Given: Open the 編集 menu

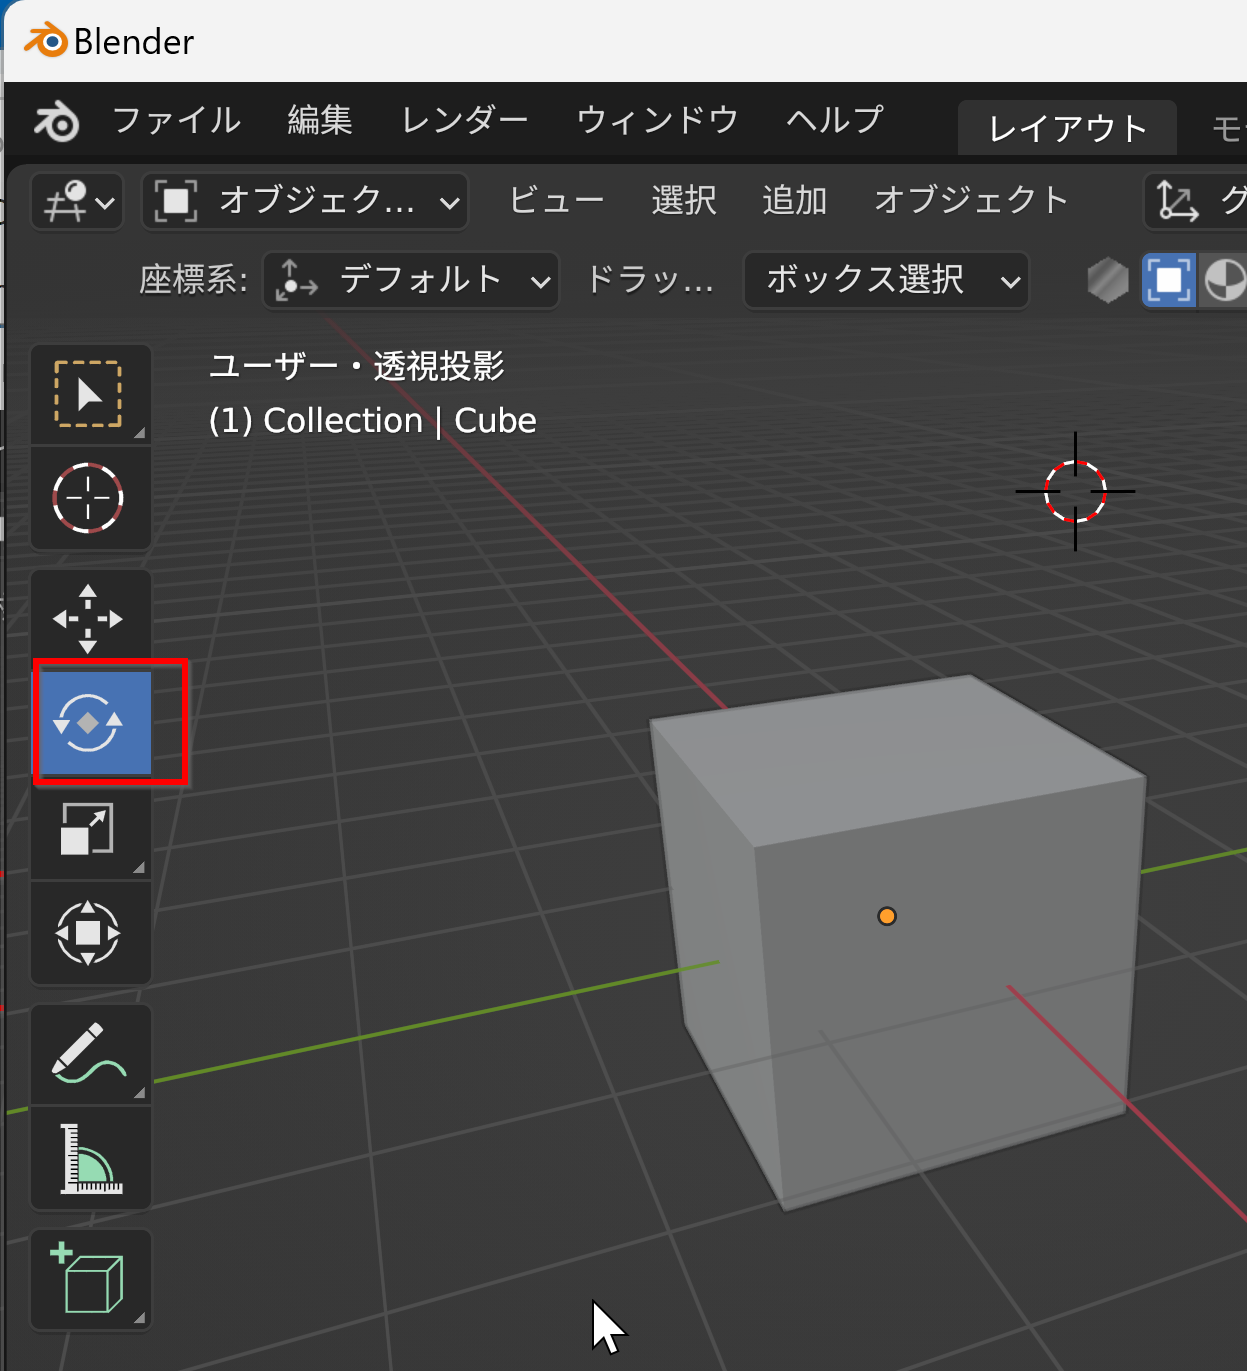Looking at the screenshot, I should [320, 121].
